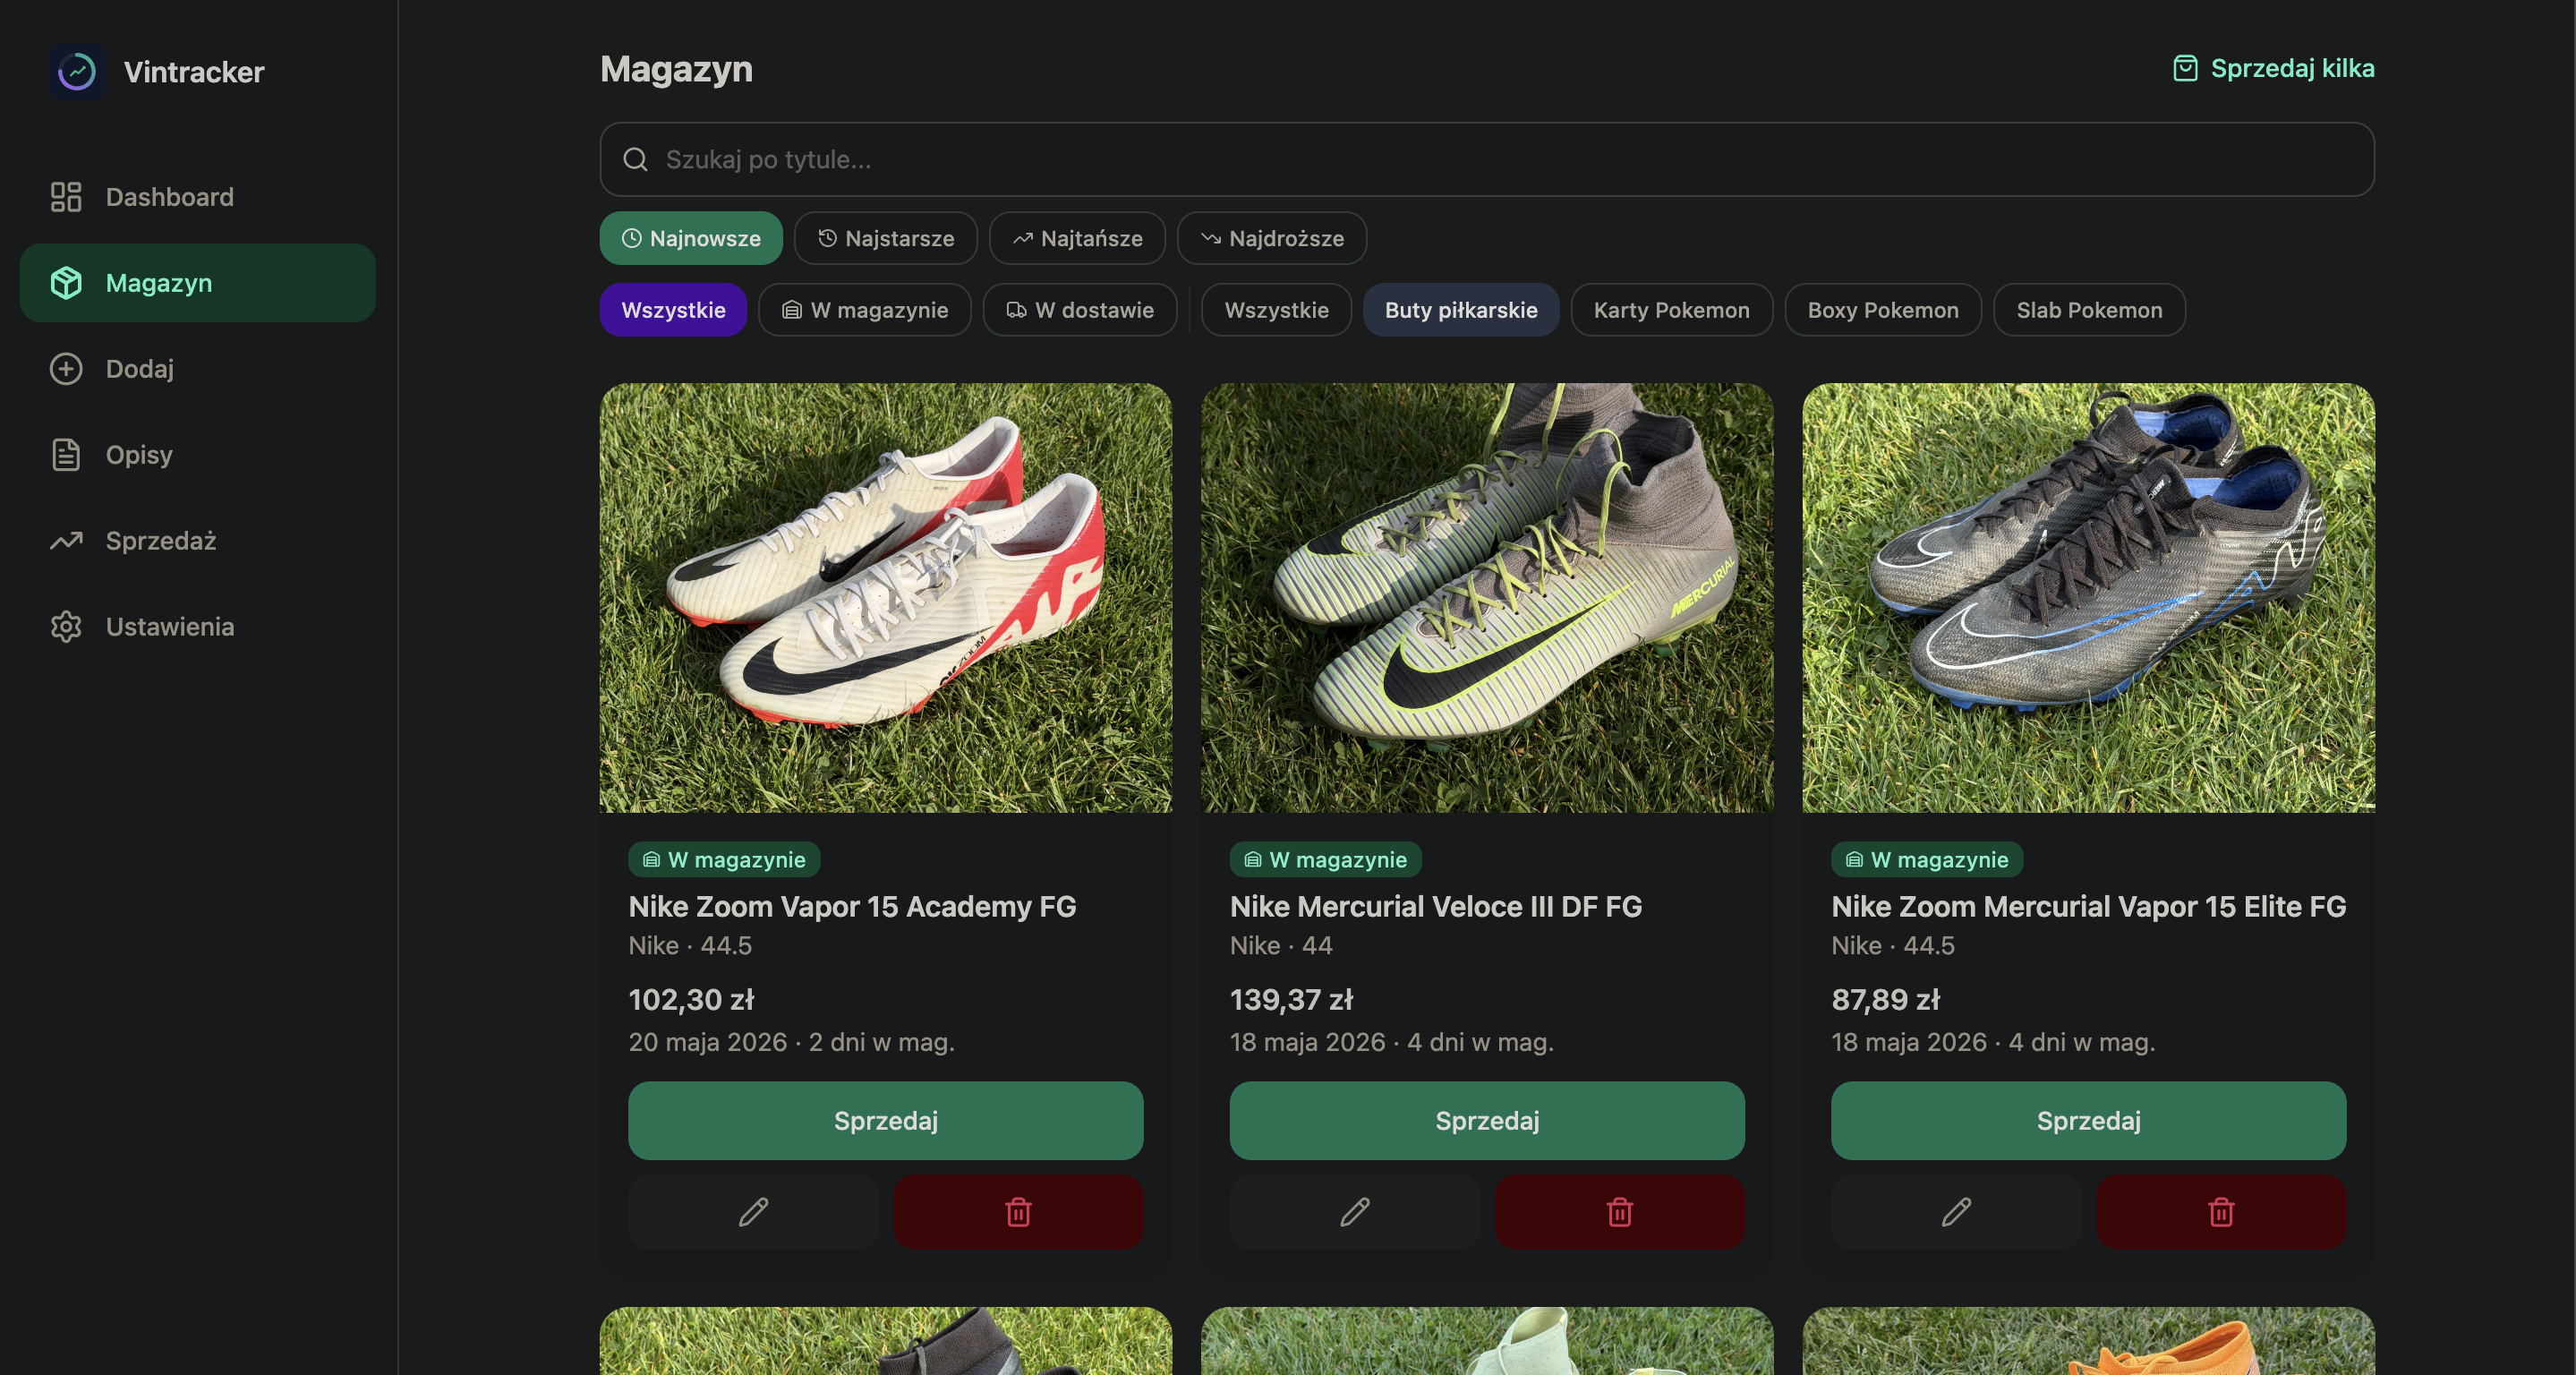Click the Sprzedaj kilka link
Image resolution: width=2576 pixels, height=1375 pixels.
click(x=2273, y=68)
